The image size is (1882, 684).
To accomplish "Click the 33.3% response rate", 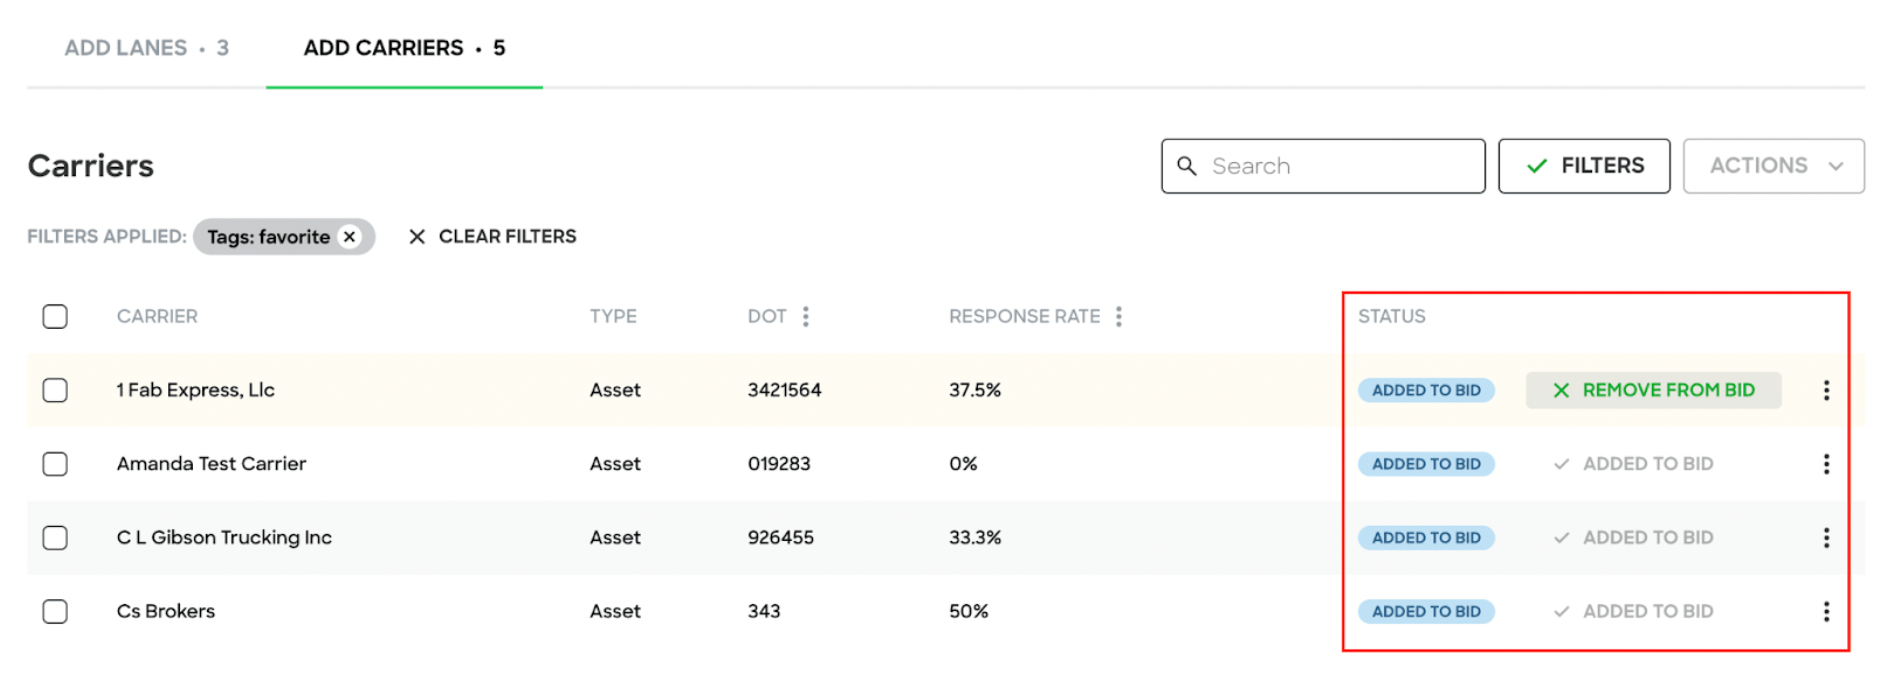I will [975, 538].
